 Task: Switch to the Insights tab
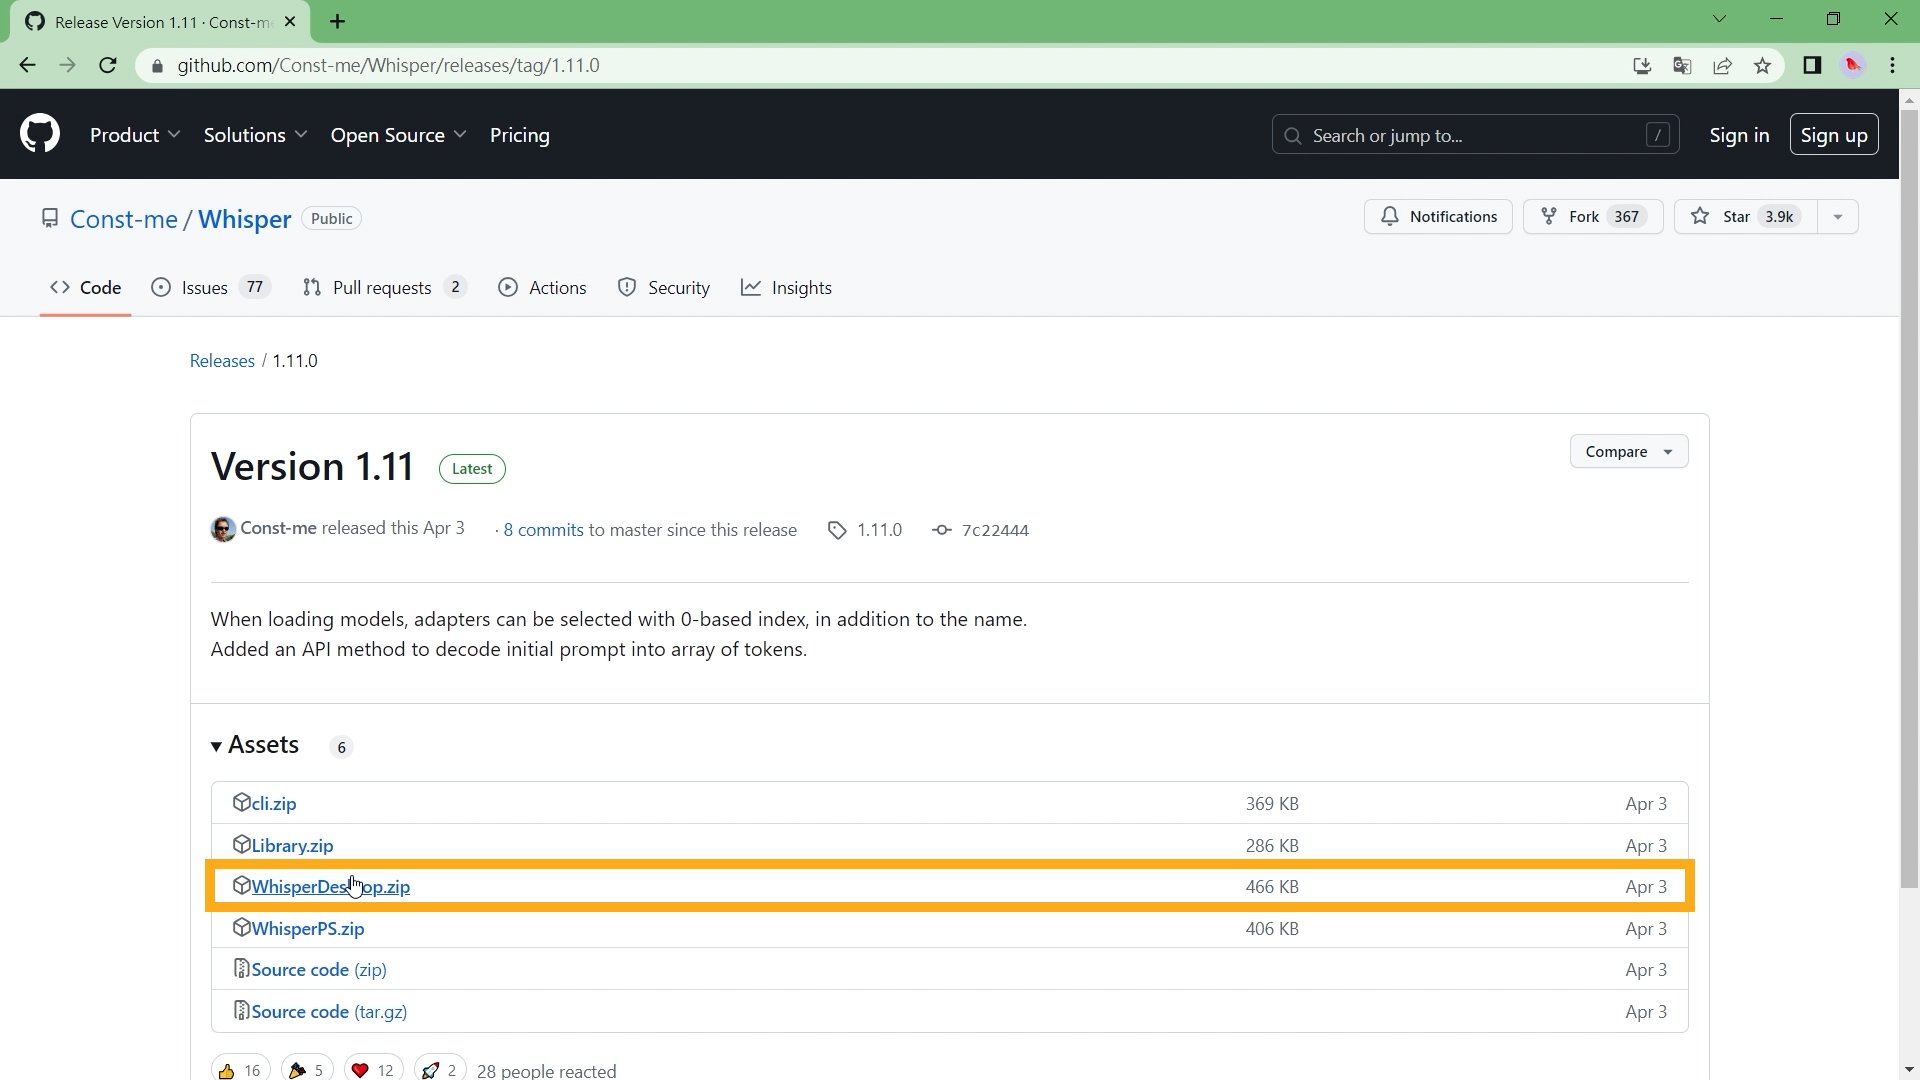786,288
